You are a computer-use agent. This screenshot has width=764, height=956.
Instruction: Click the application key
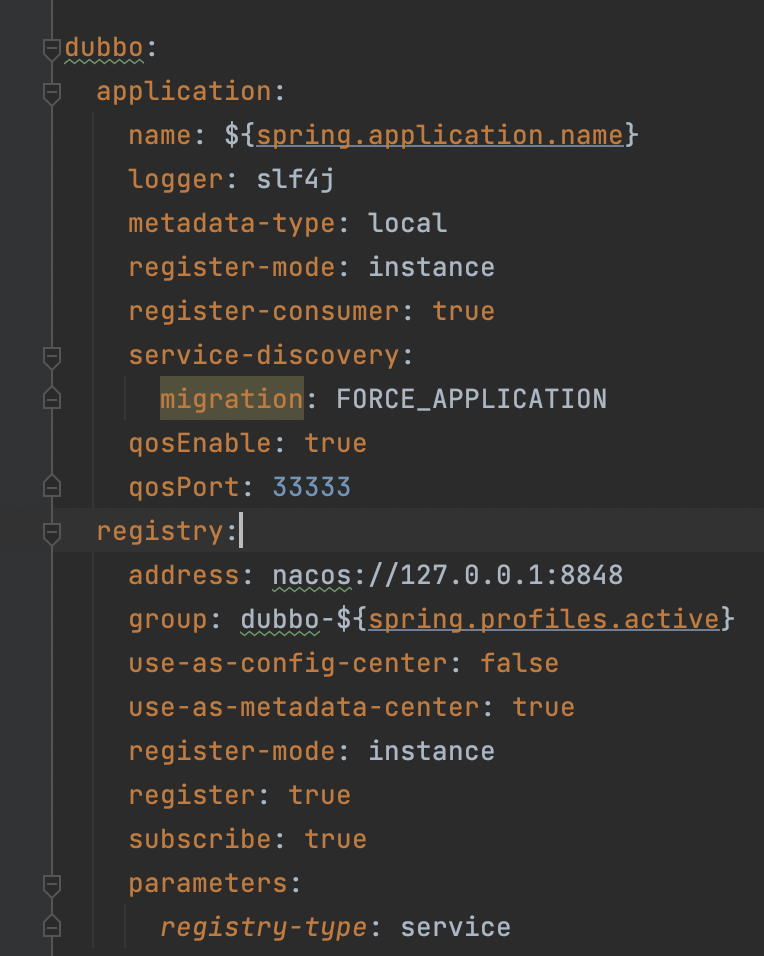184,91
